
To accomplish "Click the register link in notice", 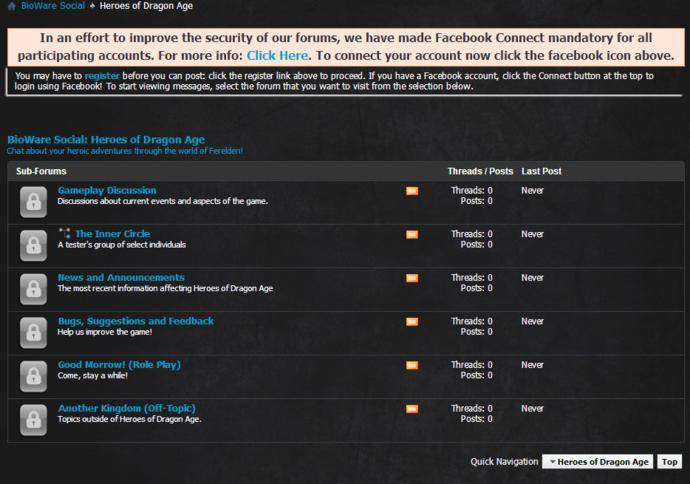I will pos(102,76).
